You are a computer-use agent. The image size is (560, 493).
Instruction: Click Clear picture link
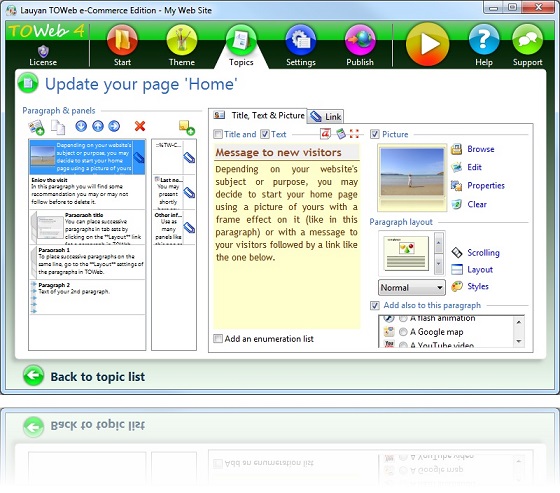coord(477,204)
